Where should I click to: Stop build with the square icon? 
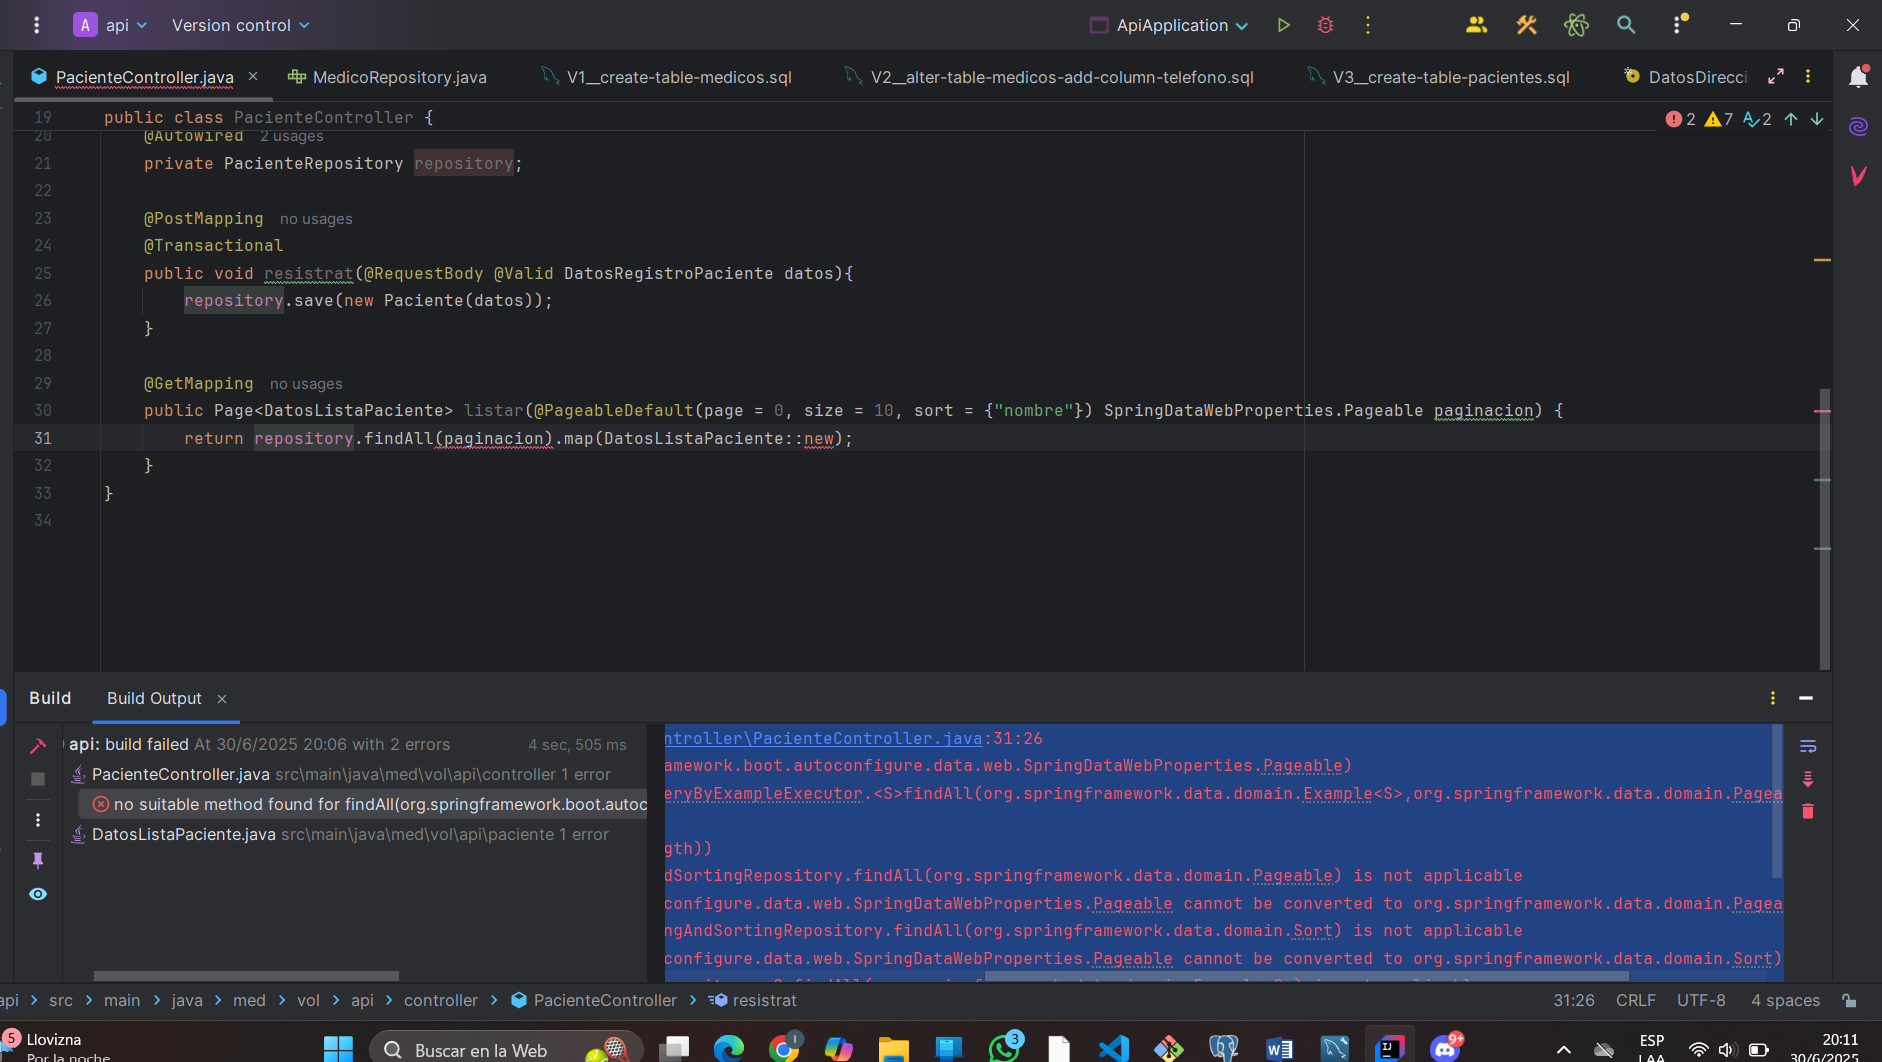(38, 779)
